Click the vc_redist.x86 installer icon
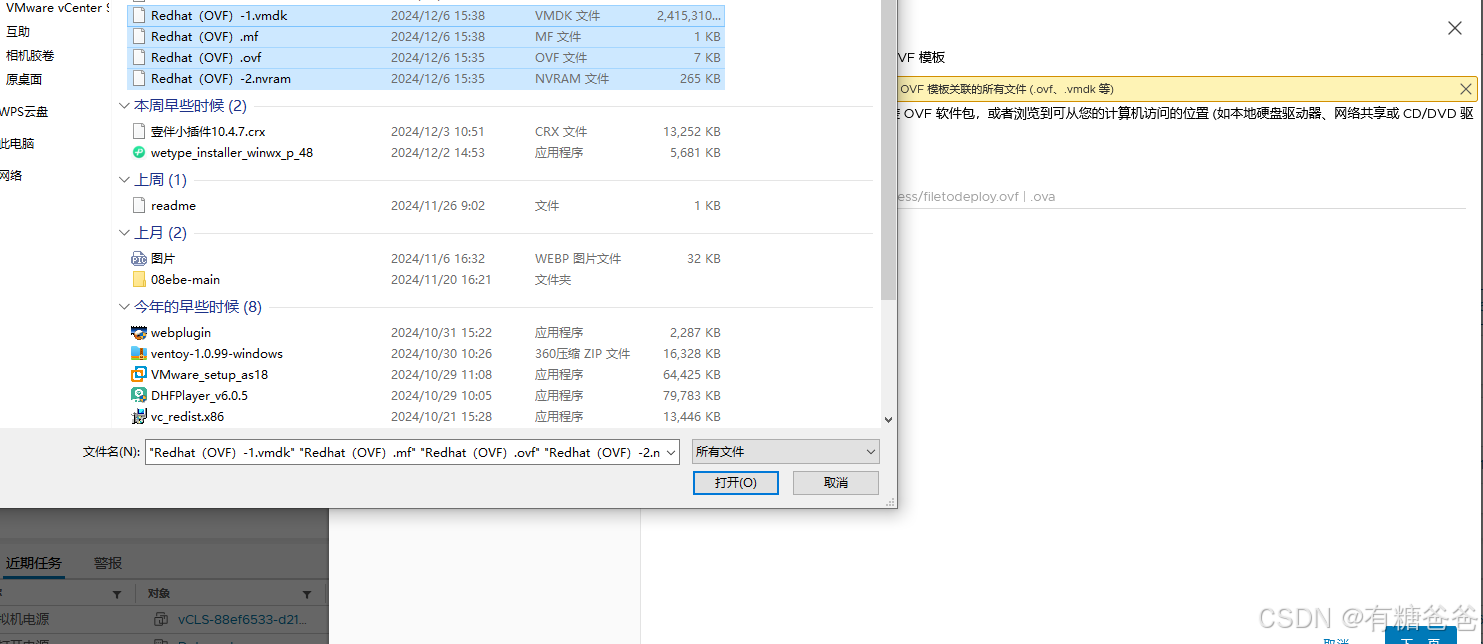 click(139, 417)
